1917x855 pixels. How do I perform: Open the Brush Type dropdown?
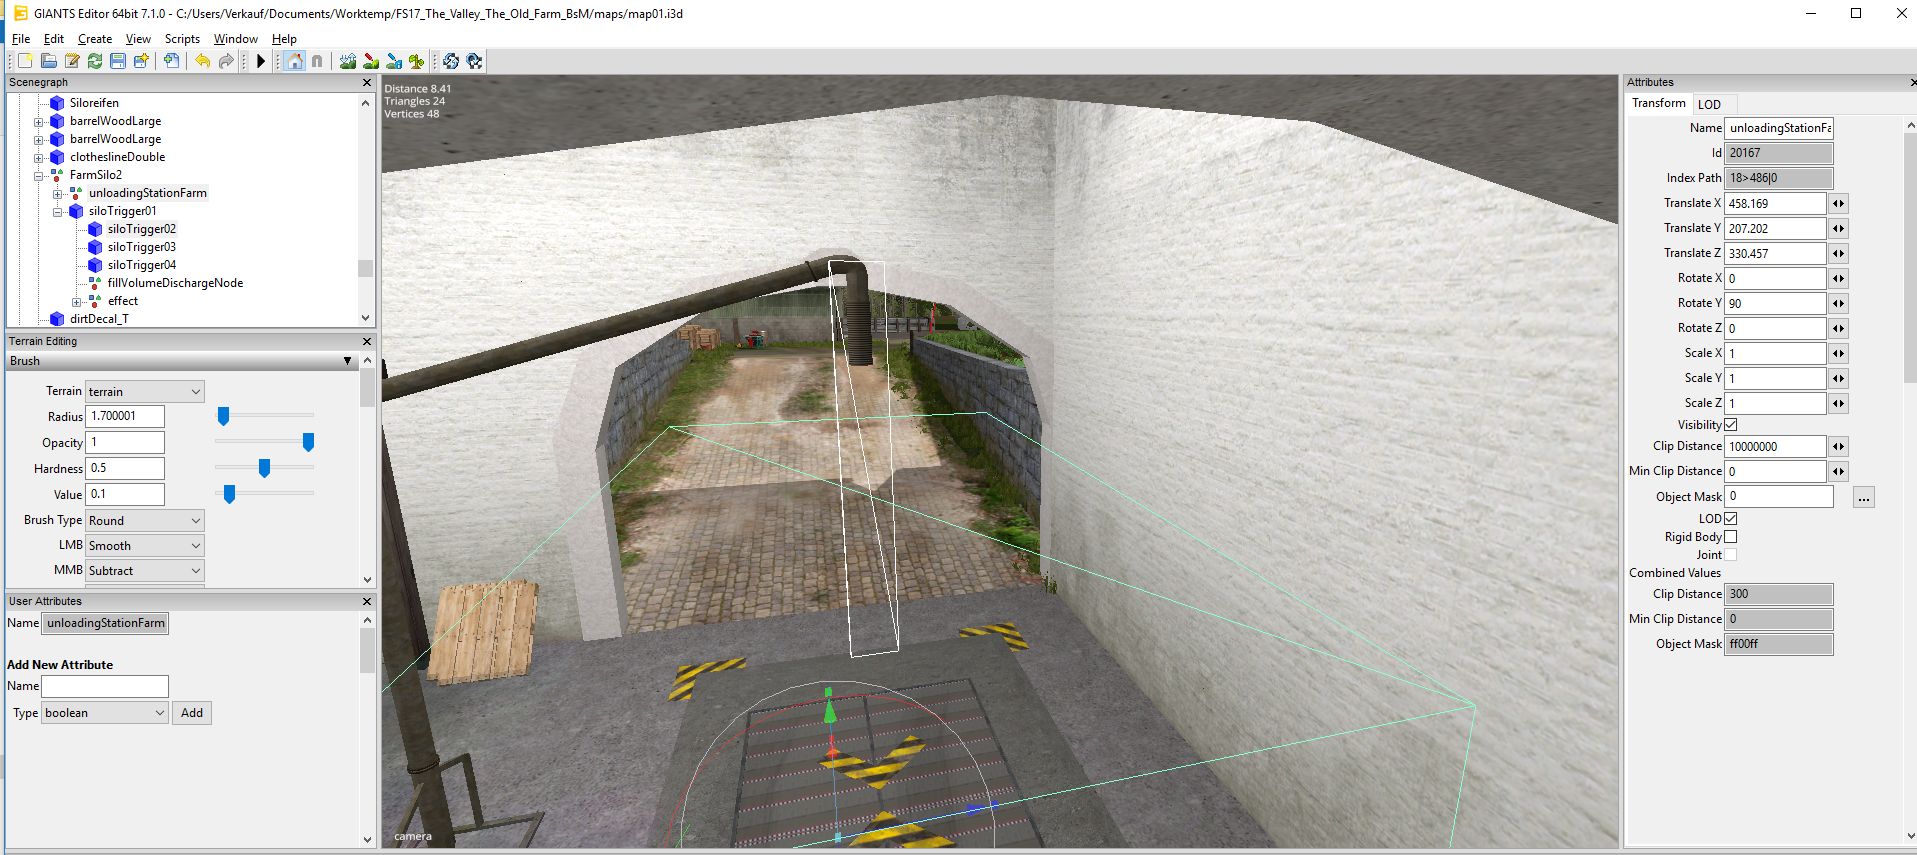(144, 520)
